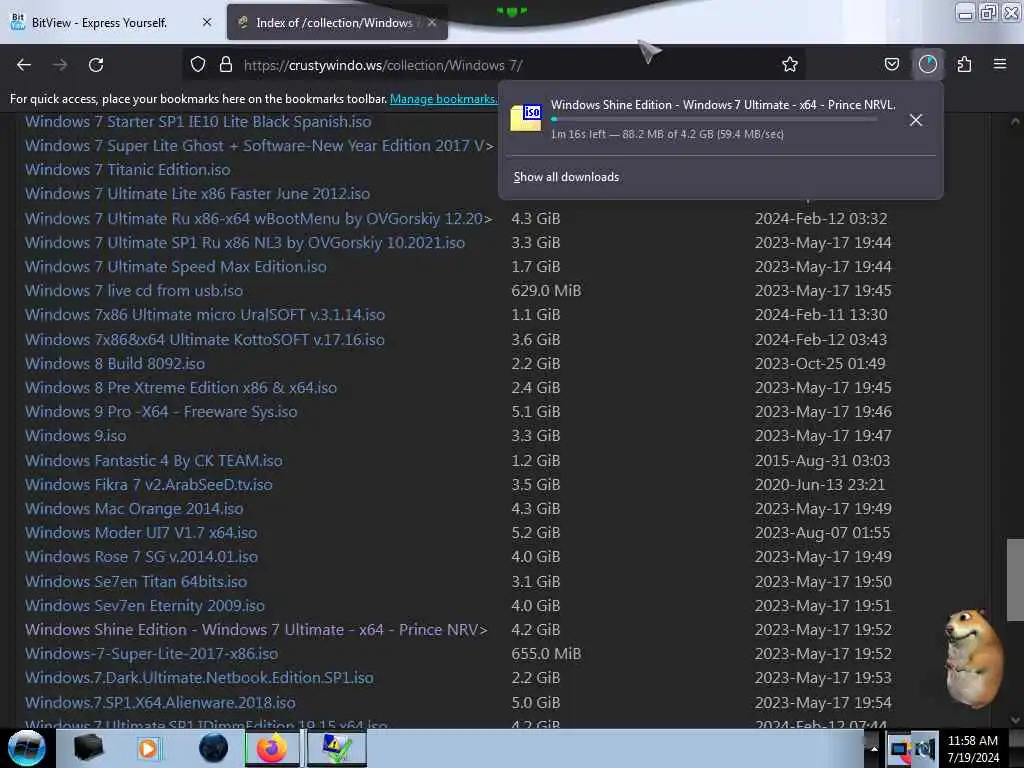The height and width of the screenshot is (768, 1024).
Task: Open the volume speaker tray icon
Action: pyautogui.click(x=925, y=749)
